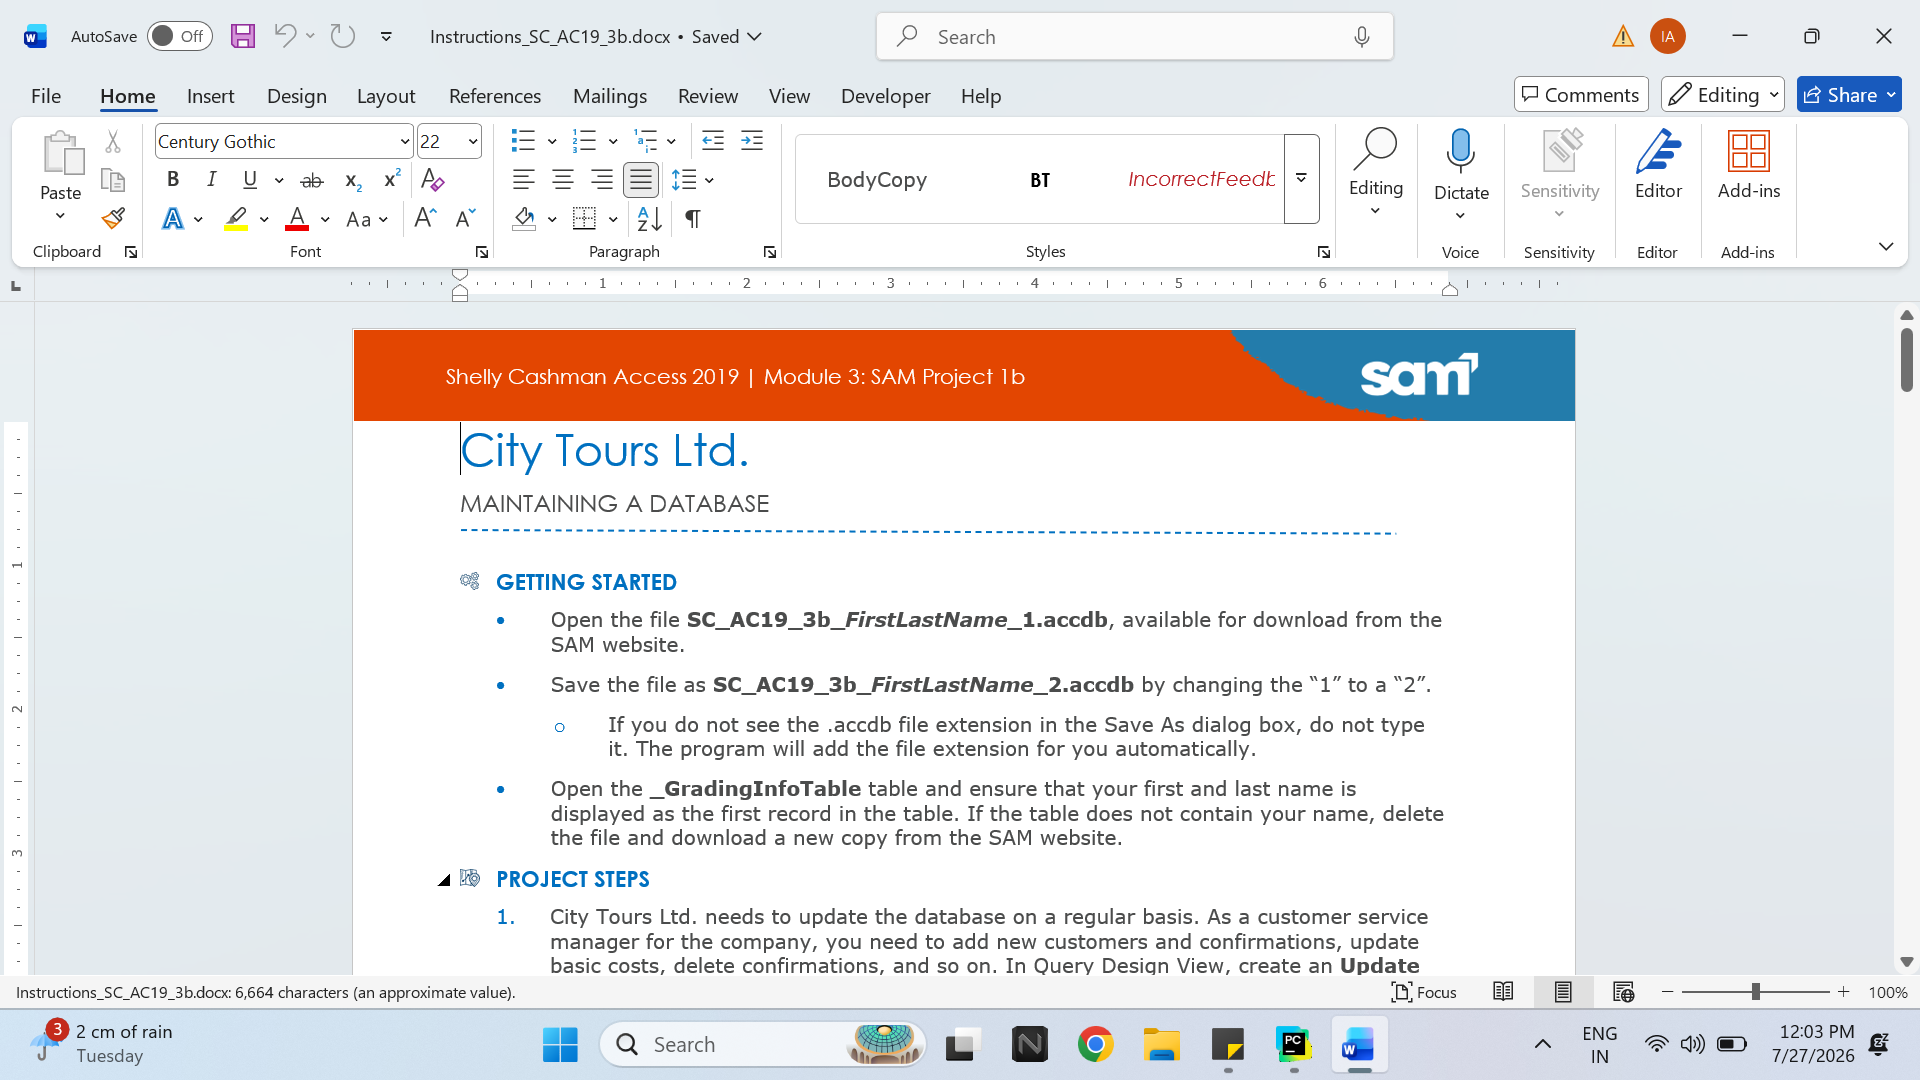Click the Cut scissors icon
This screenshot has width=1920, height=1080.
click(x=113, y=142)
